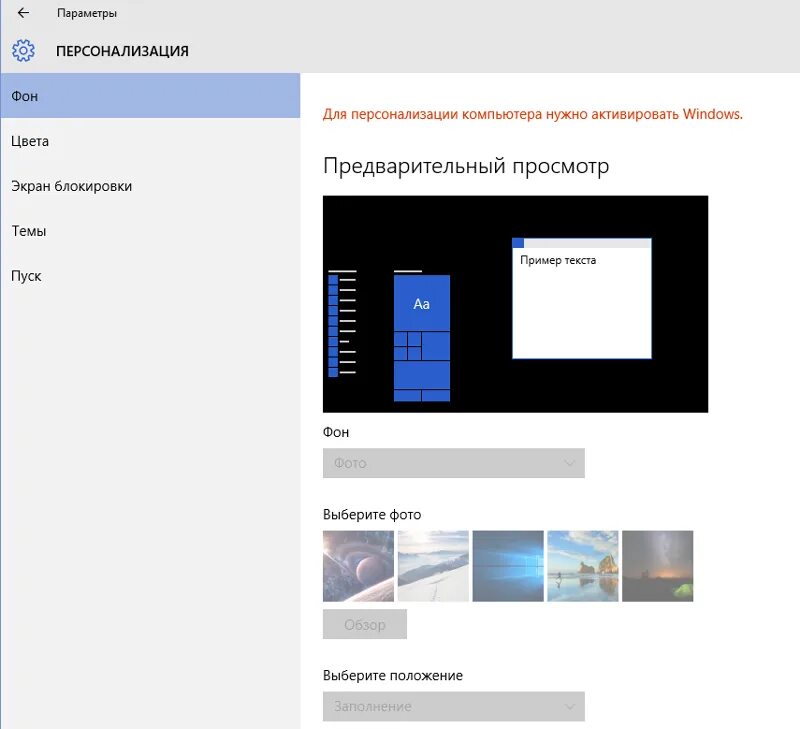Screen dimensions: 800x729
Task: Select the surfer photo thumbnail
Action: click(583, 565)
